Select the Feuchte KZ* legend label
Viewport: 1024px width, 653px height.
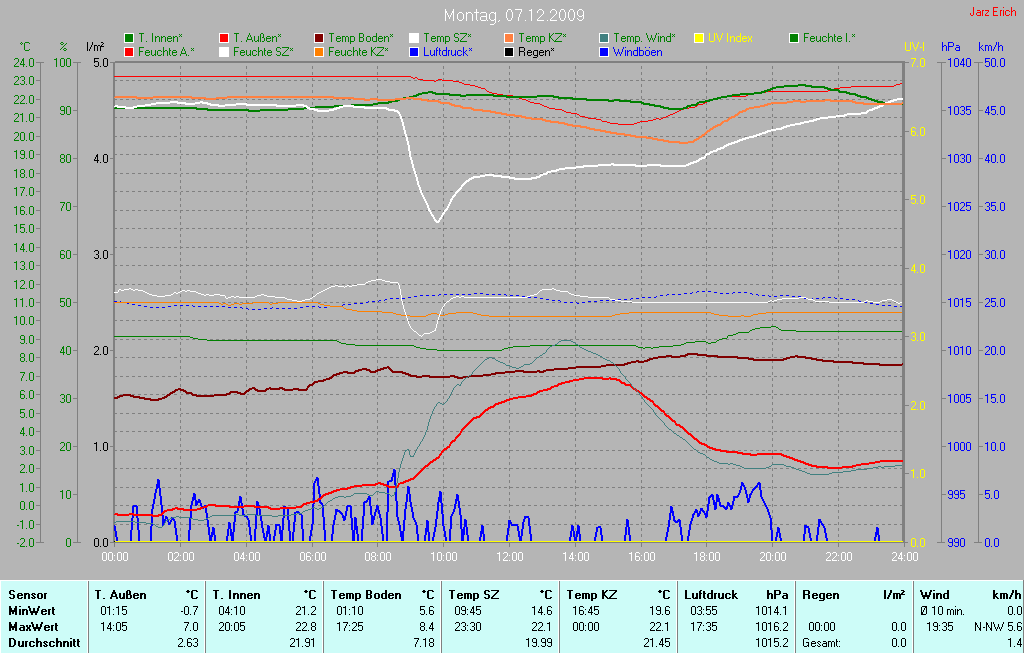click(x=359, y=52)
